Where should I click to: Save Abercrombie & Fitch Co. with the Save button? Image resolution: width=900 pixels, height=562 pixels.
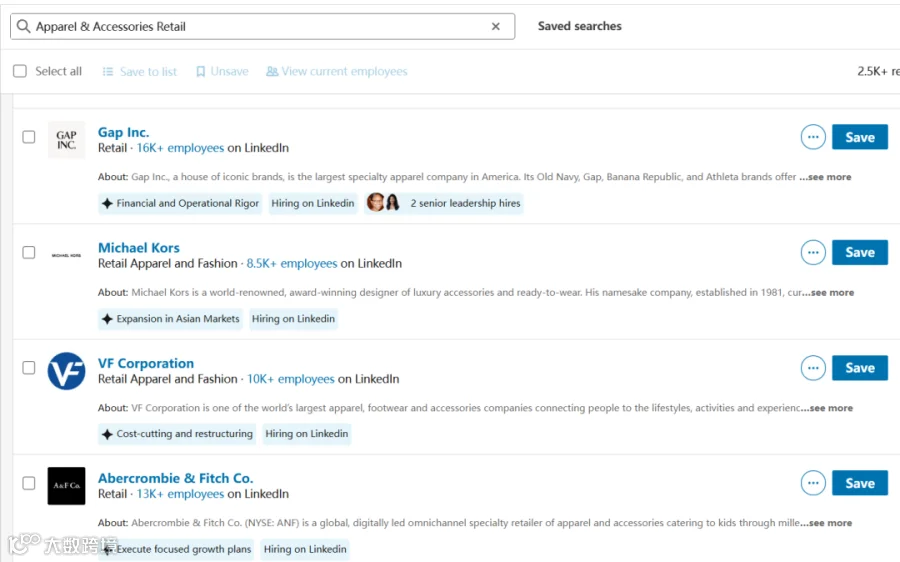[x=860, y=483]
